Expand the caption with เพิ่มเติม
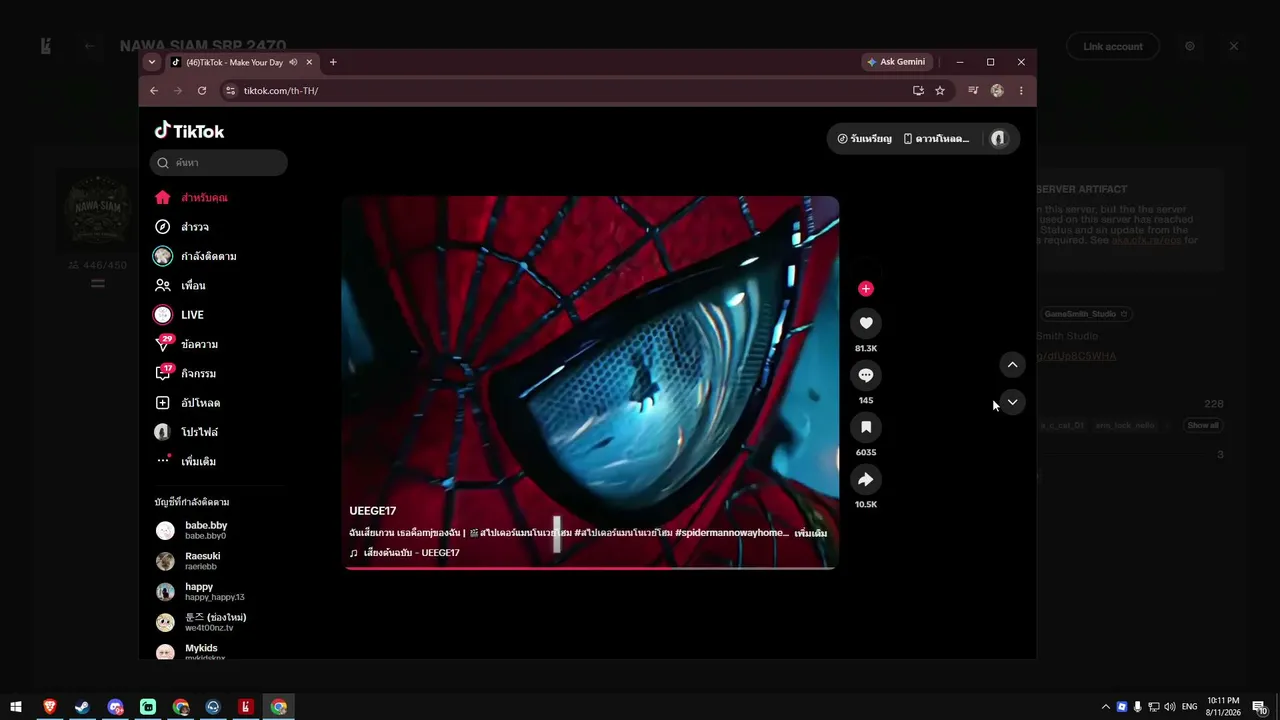1280x720 pixels. [x=810, y=533]
